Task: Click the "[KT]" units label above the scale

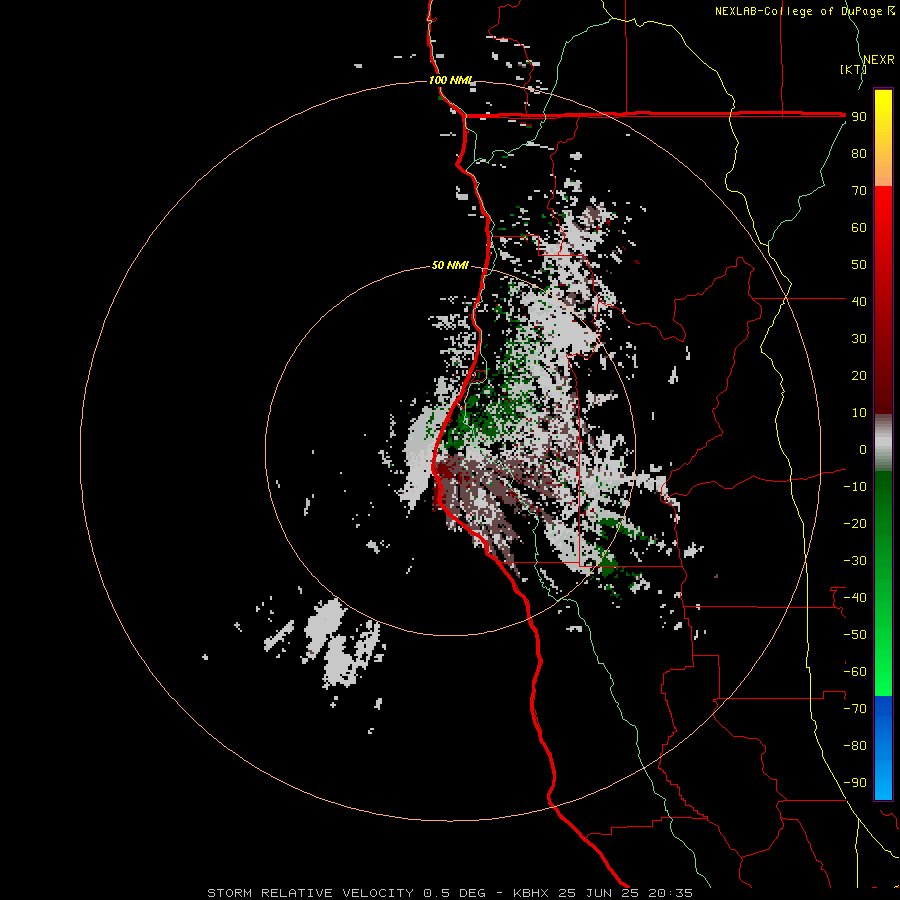Action: (853, 69)
